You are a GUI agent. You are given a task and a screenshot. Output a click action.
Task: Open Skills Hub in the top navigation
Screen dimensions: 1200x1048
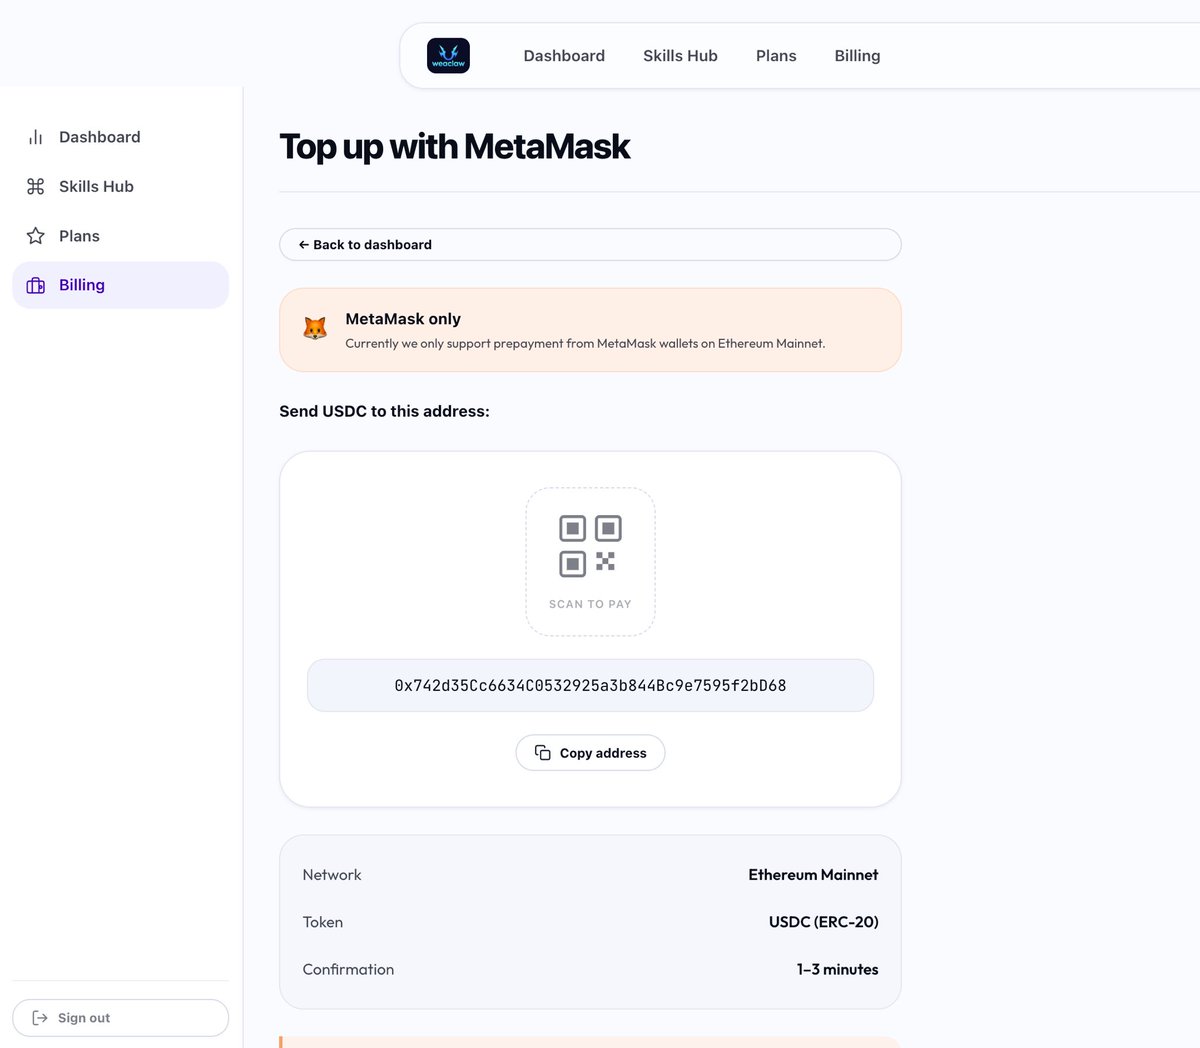coord(680,56)
